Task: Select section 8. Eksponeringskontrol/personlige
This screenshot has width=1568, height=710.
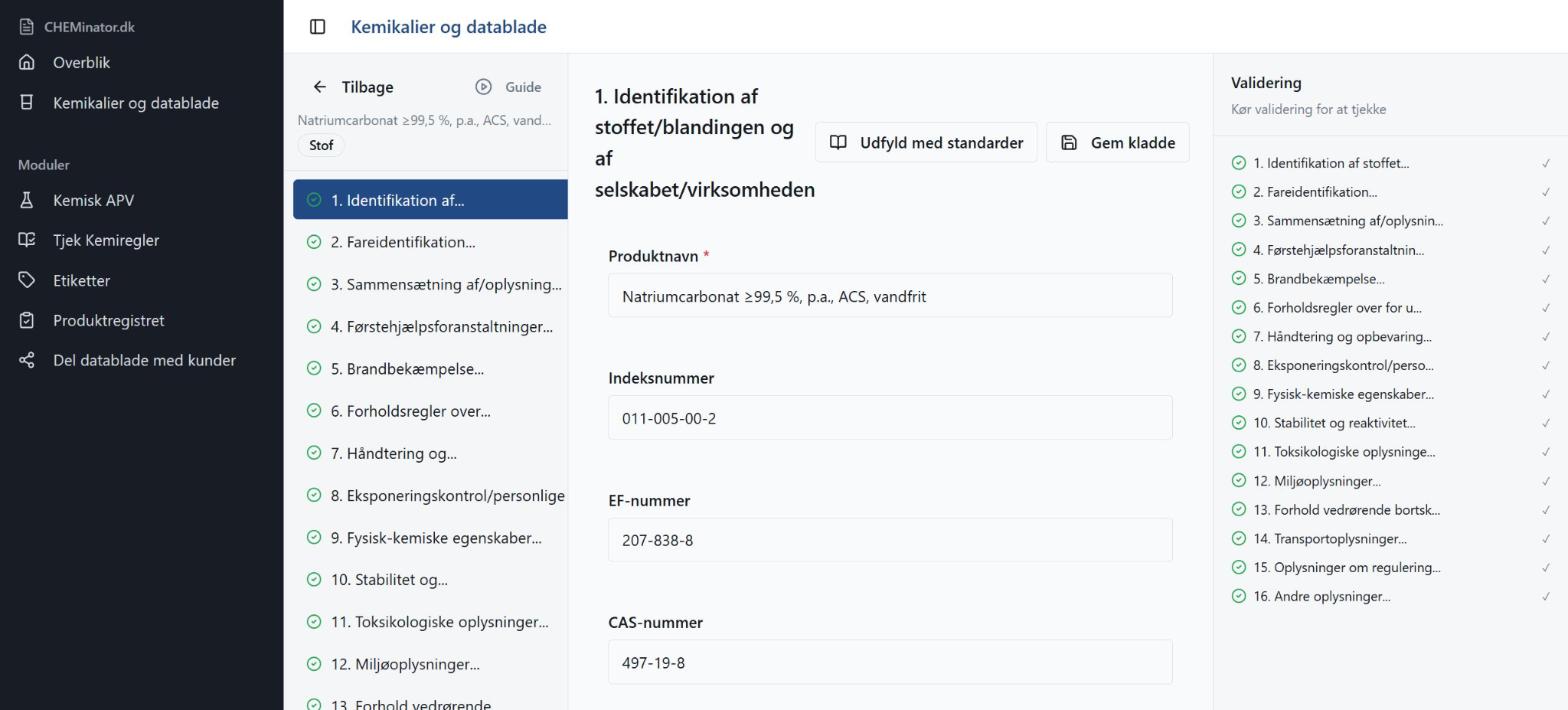Action: pos(430,495)
